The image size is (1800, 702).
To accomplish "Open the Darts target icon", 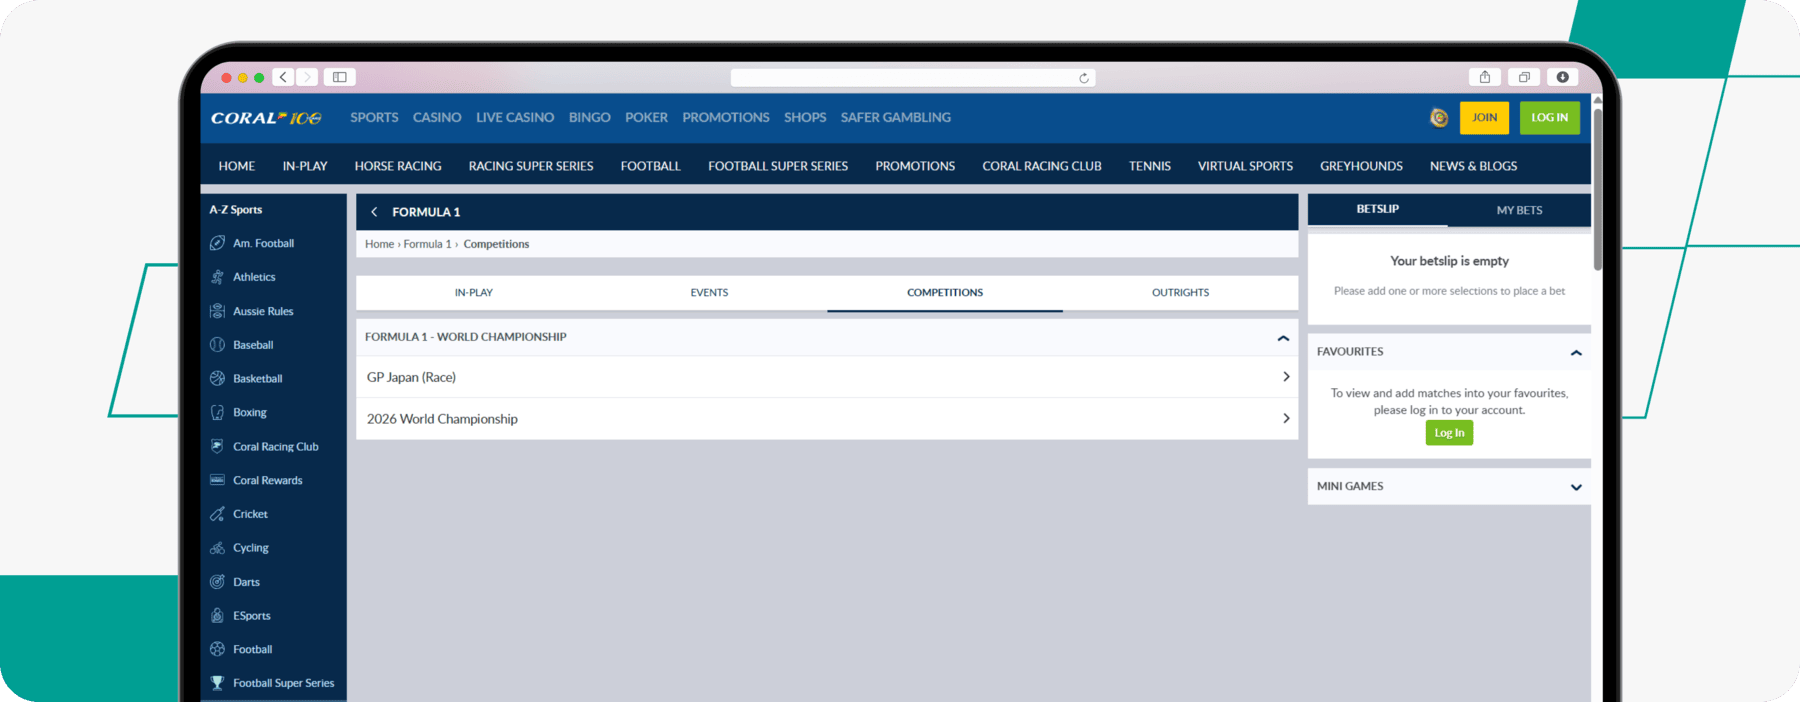I will [x=217, y=582].
